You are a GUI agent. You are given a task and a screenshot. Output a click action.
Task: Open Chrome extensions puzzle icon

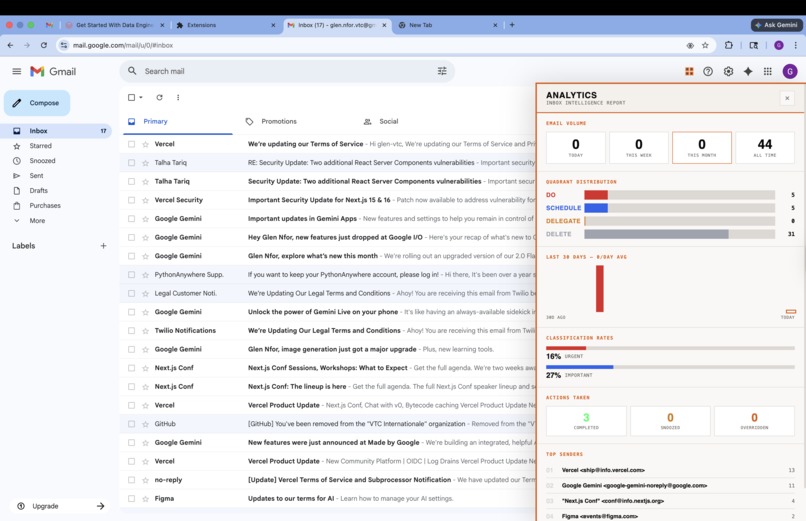(728, 45)
